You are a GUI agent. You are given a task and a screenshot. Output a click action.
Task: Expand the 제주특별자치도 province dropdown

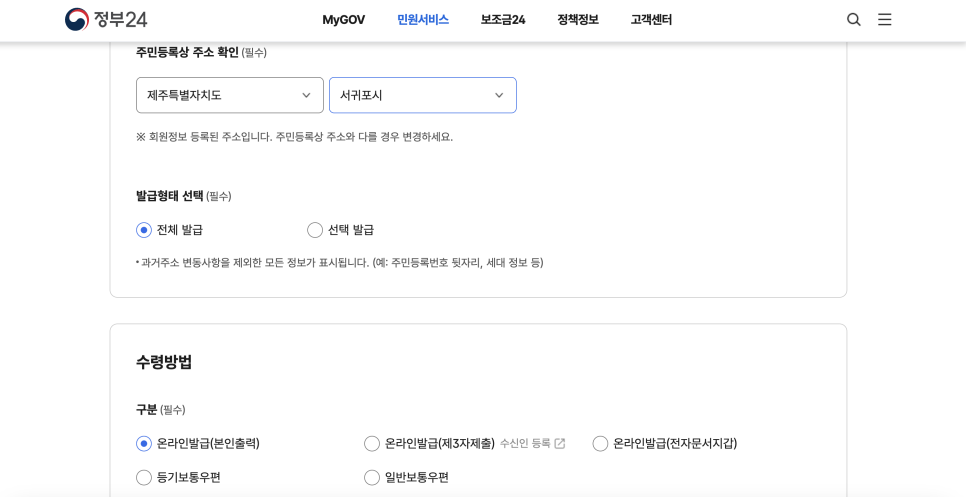[230, 95]
